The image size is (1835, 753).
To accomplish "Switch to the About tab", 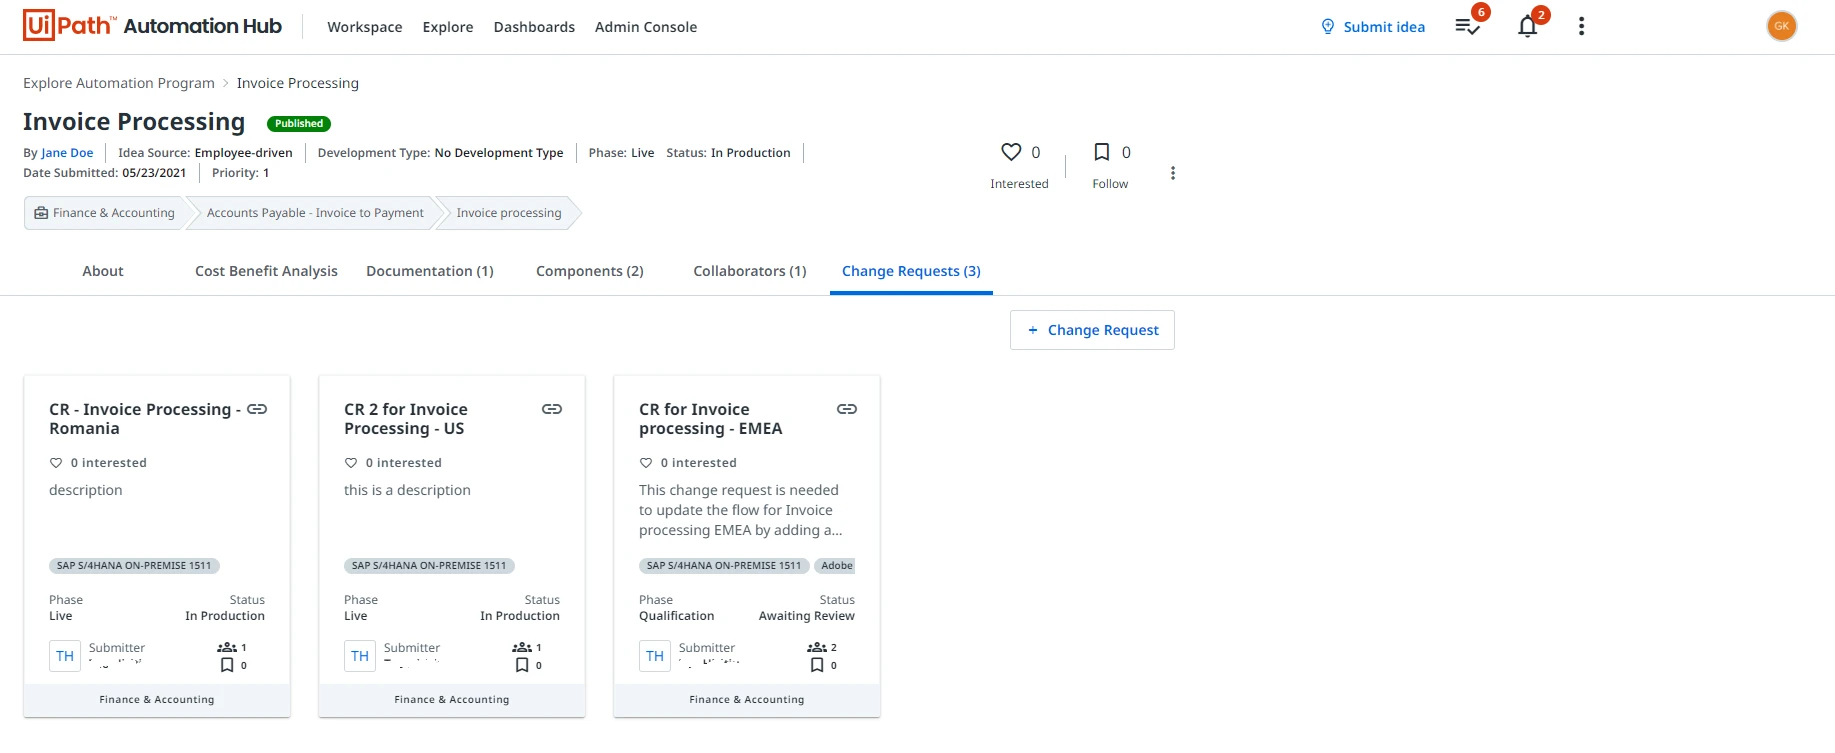I will (x=103, y=271).
